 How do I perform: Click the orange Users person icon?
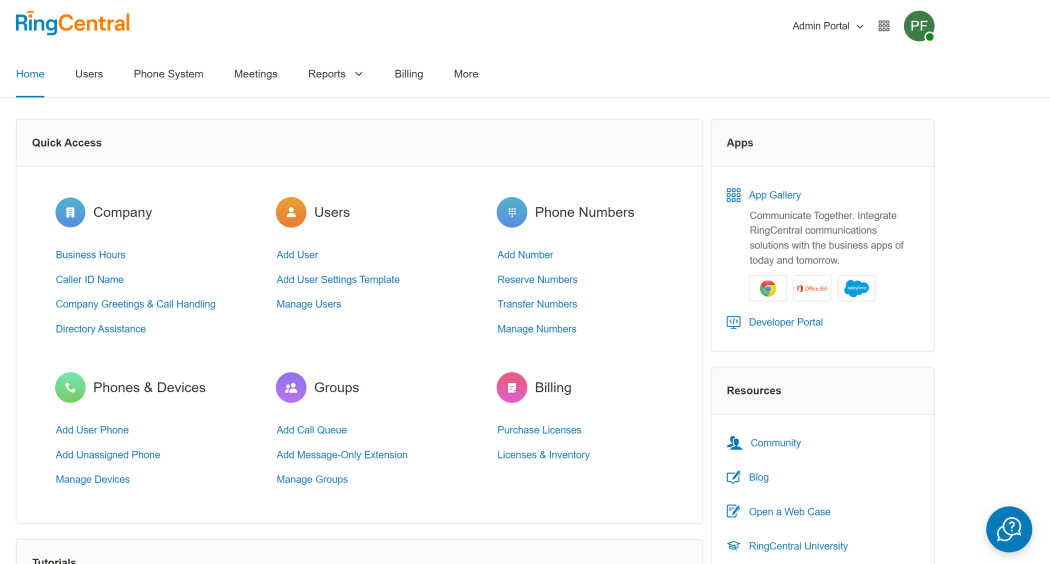click(x=291, y=212)
